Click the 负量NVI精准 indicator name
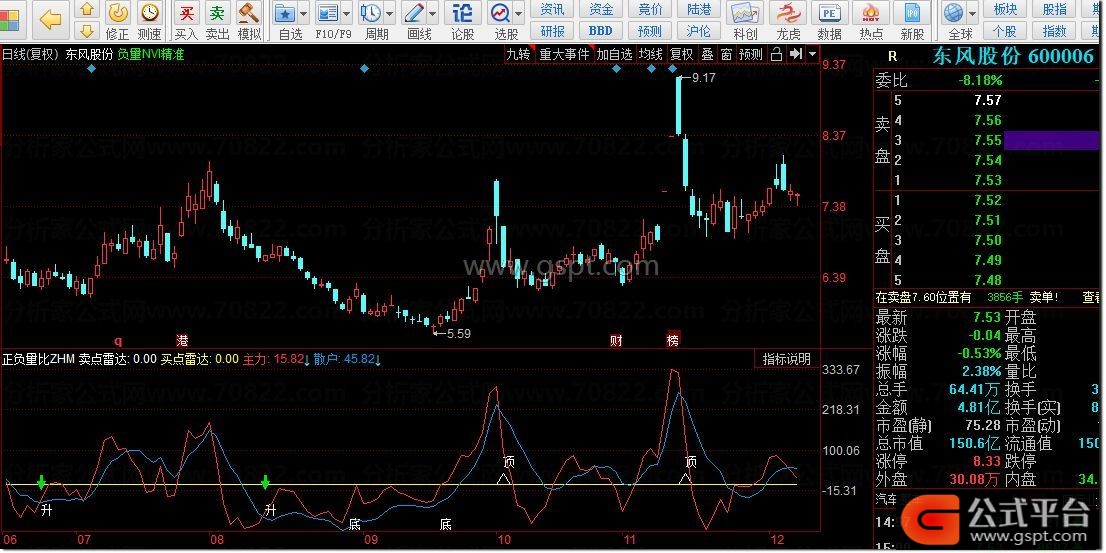Viewport: 1106px width, 553px height. click(x=151, y=54)
